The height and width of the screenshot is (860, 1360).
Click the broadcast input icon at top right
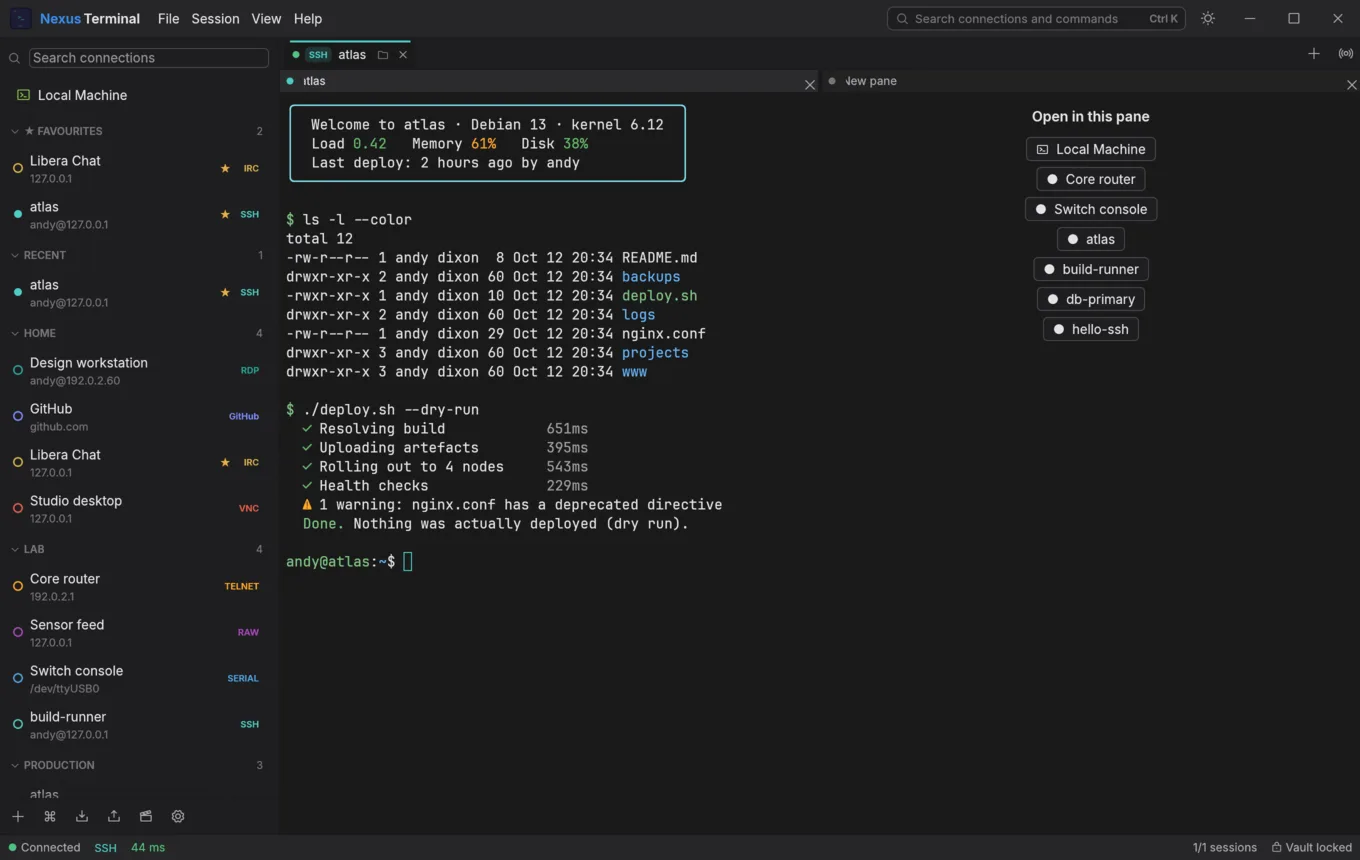click(1346, 54)
